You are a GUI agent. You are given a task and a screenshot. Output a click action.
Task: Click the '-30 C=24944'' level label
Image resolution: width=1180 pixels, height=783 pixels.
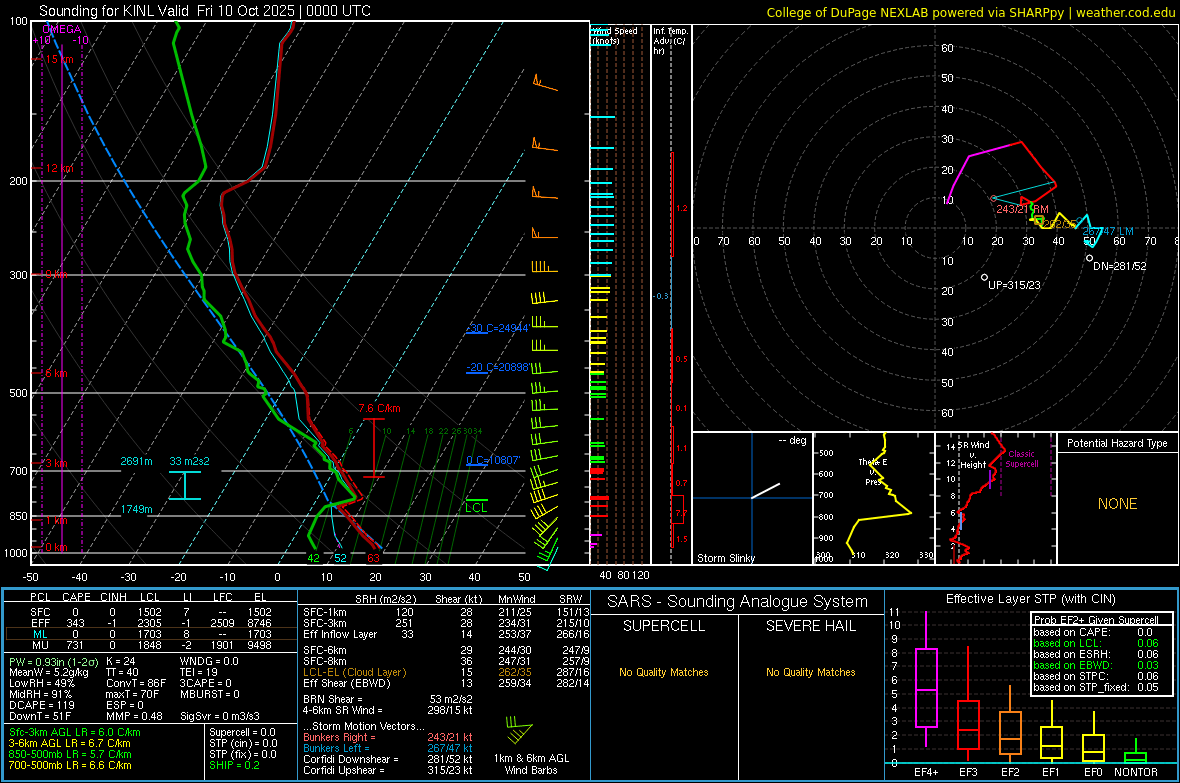(x=497, y=328)
